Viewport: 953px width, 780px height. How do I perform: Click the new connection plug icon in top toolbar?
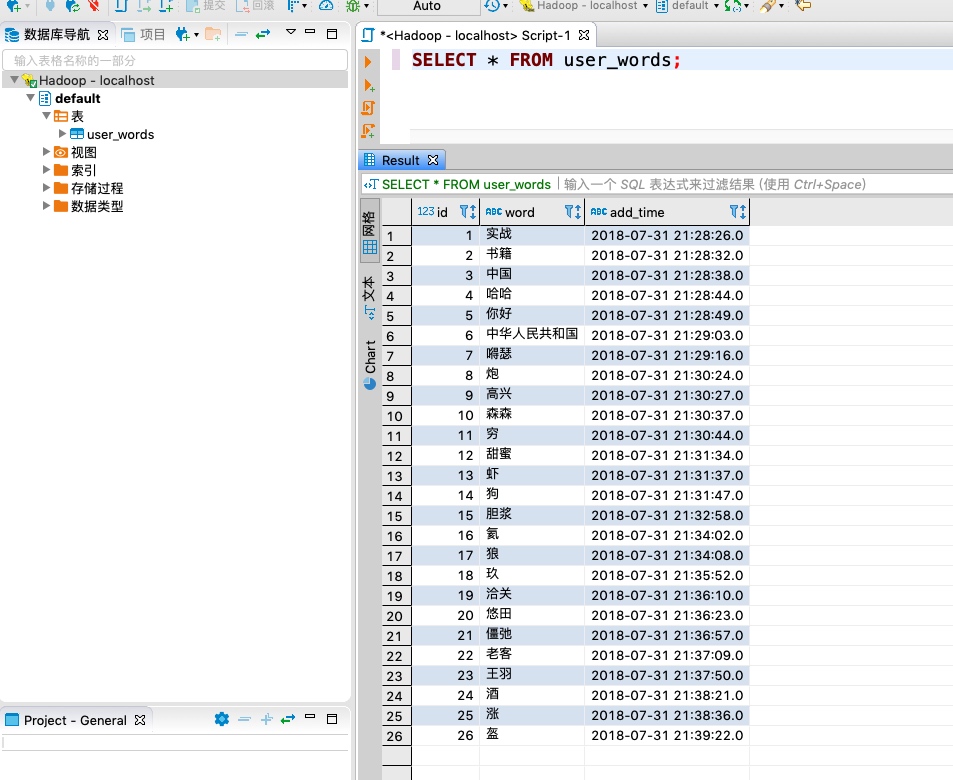[x=13, y=5]
